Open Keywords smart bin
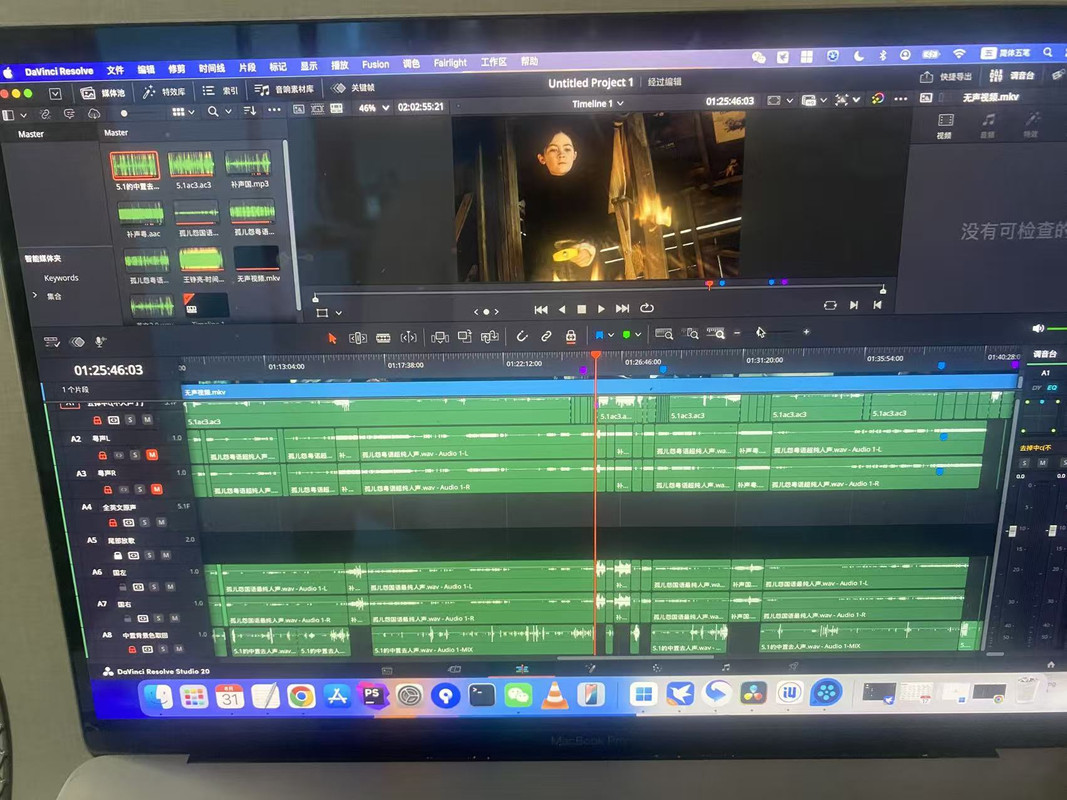 click(61, 278)
